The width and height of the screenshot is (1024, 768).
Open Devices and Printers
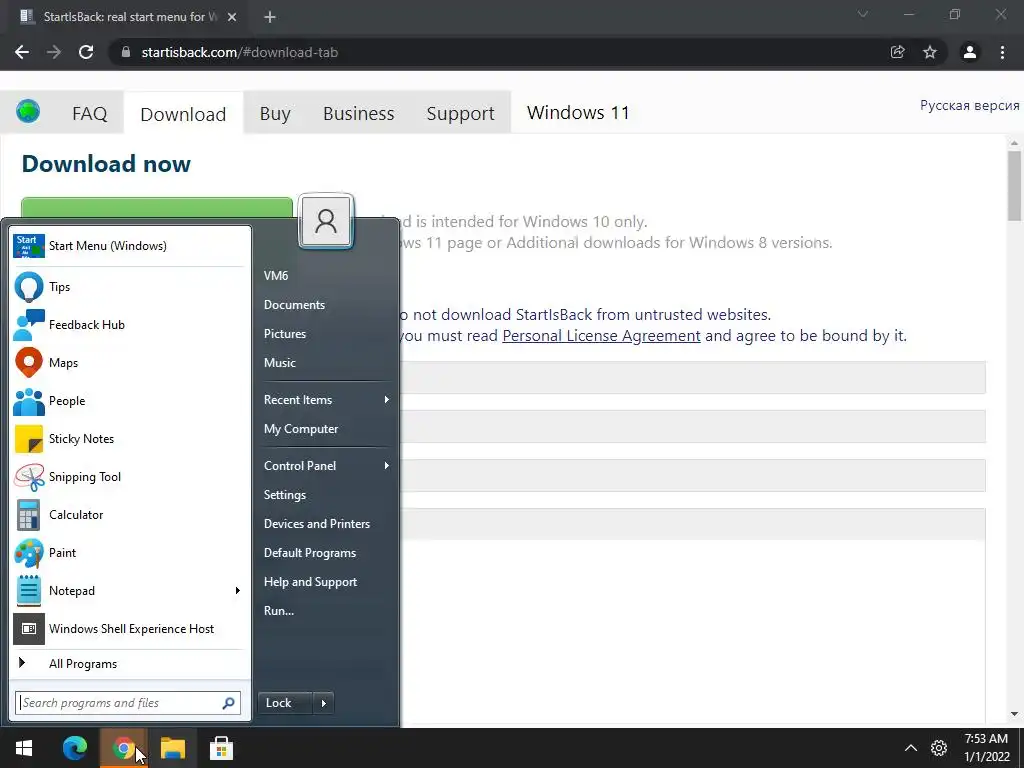317,524
